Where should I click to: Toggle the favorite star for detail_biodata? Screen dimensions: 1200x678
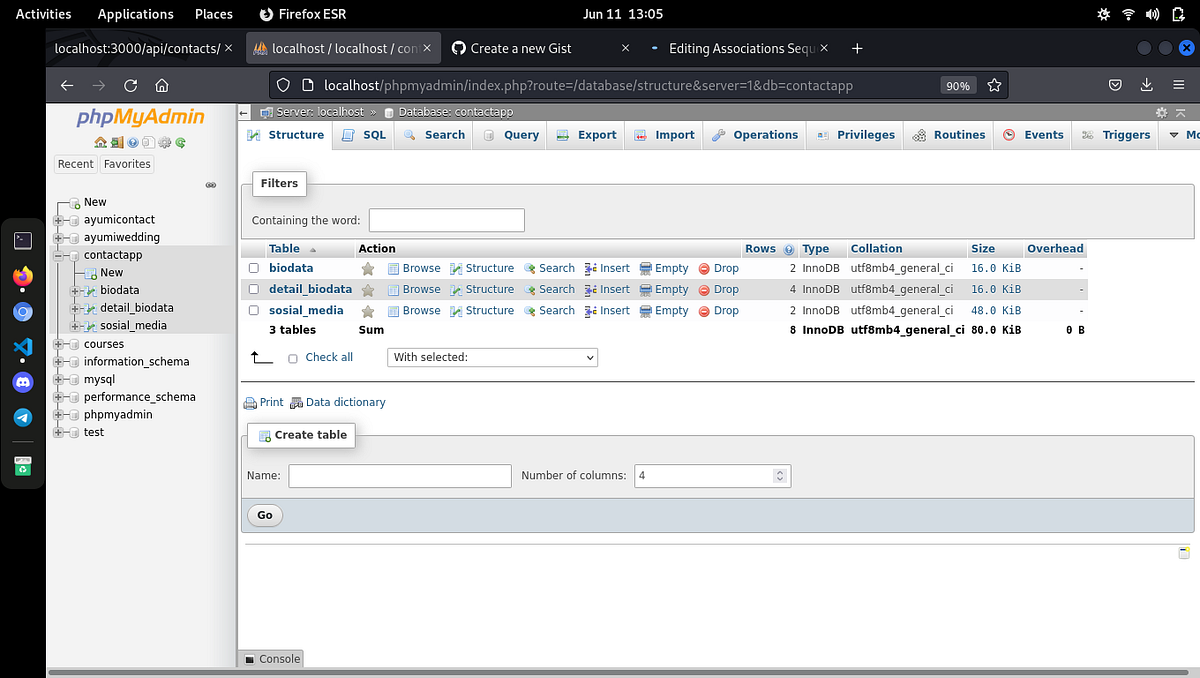[369, 289]
